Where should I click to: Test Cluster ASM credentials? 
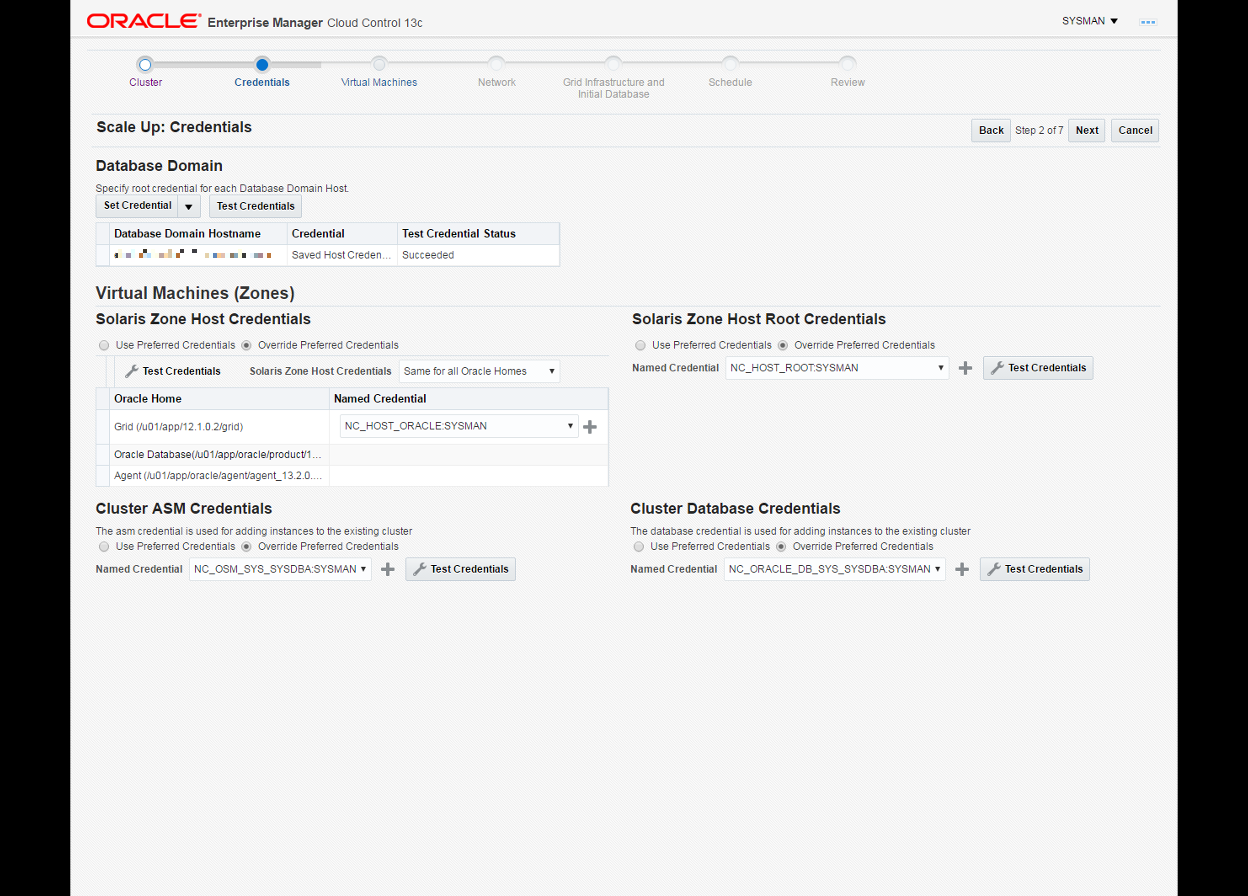click(461, 569)
